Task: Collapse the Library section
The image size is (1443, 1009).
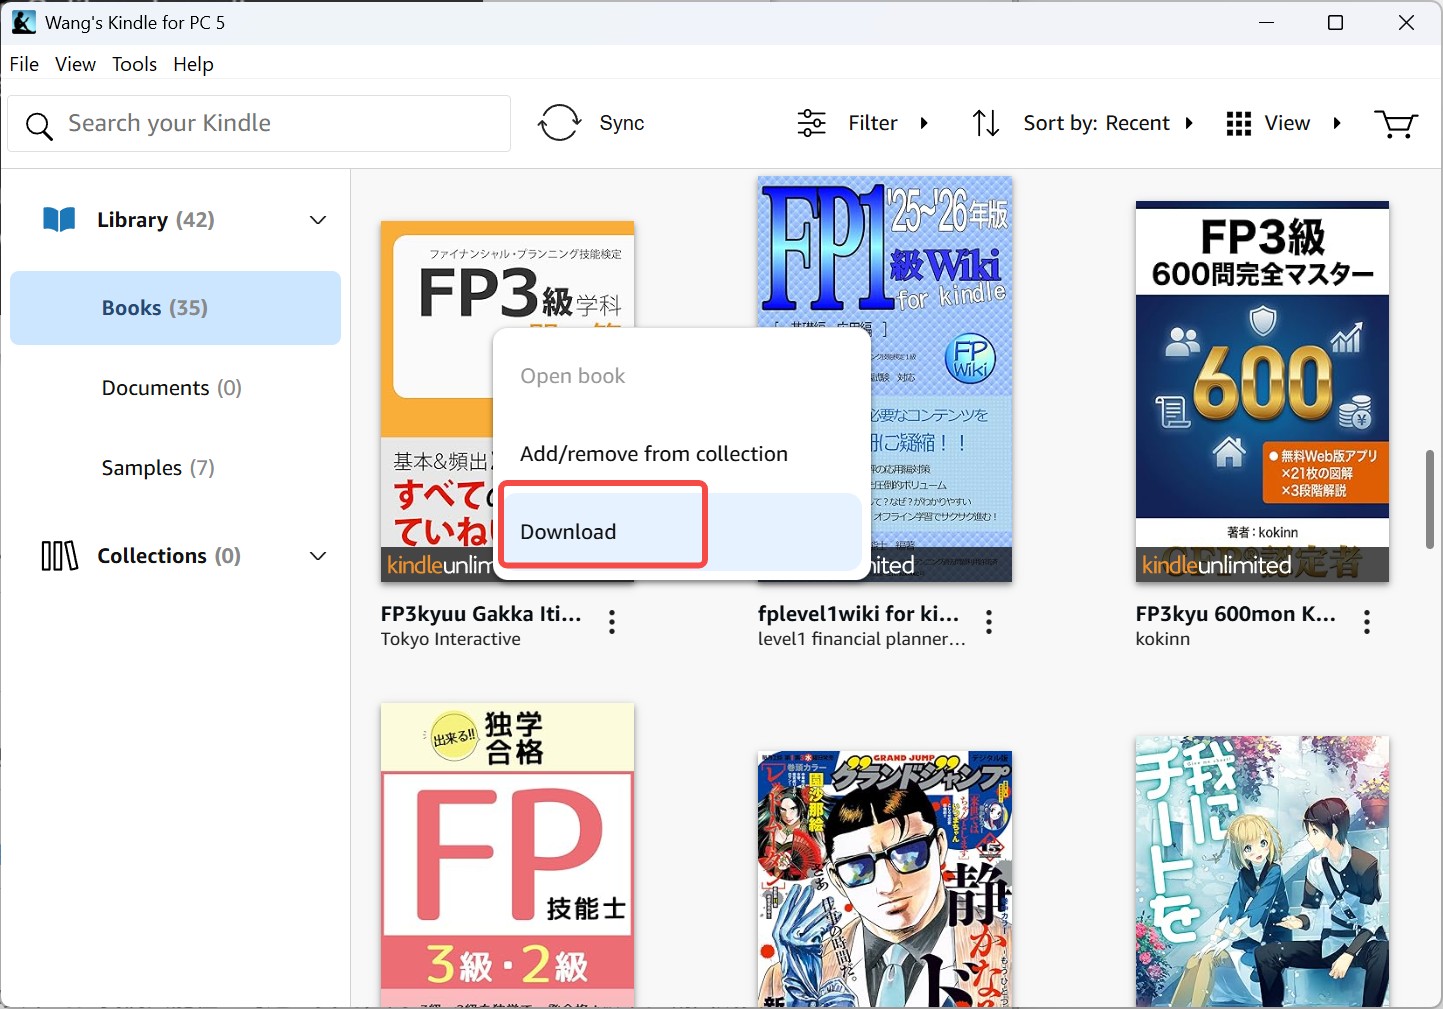Action: [317, 219]
